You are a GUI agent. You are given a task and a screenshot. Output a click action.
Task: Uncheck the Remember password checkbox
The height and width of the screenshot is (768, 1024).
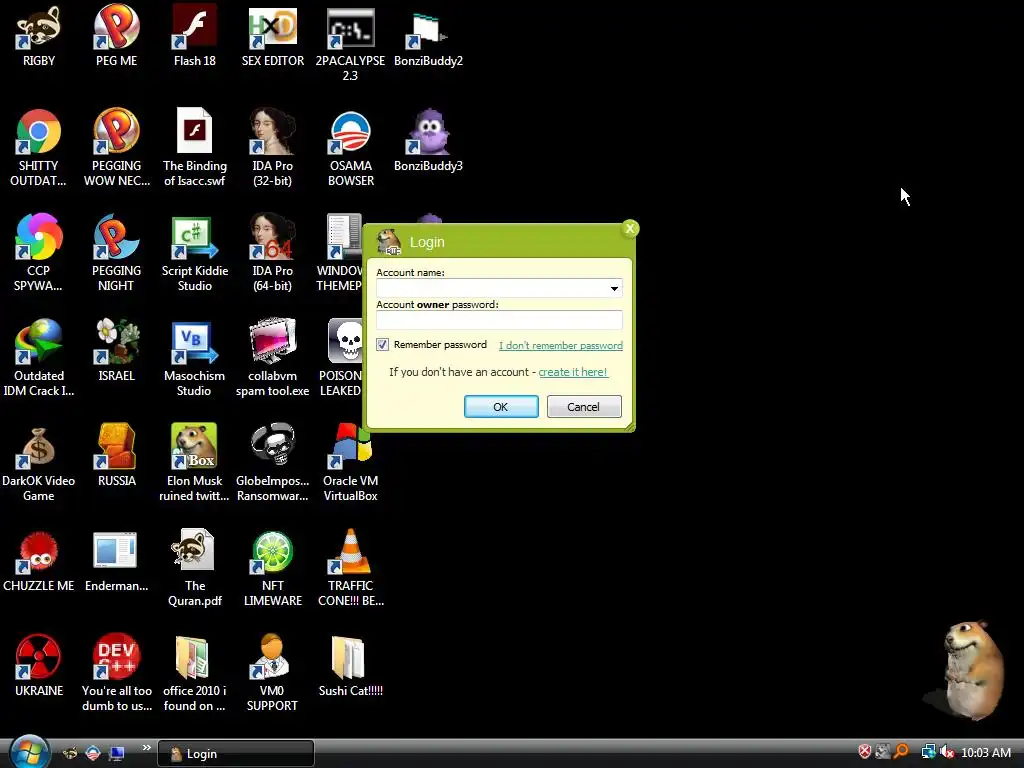[383, 345]
